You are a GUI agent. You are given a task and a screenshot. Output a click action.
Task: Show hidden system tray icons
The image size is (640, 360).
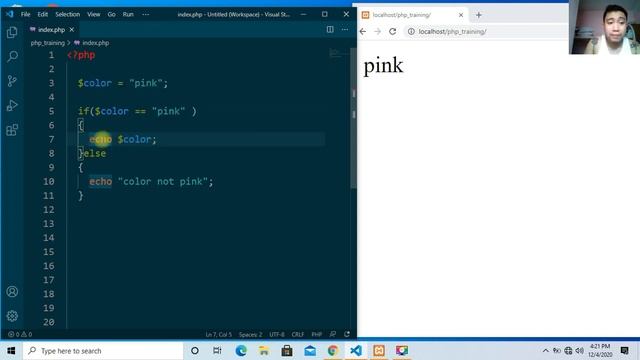click(x=545, y=351)
